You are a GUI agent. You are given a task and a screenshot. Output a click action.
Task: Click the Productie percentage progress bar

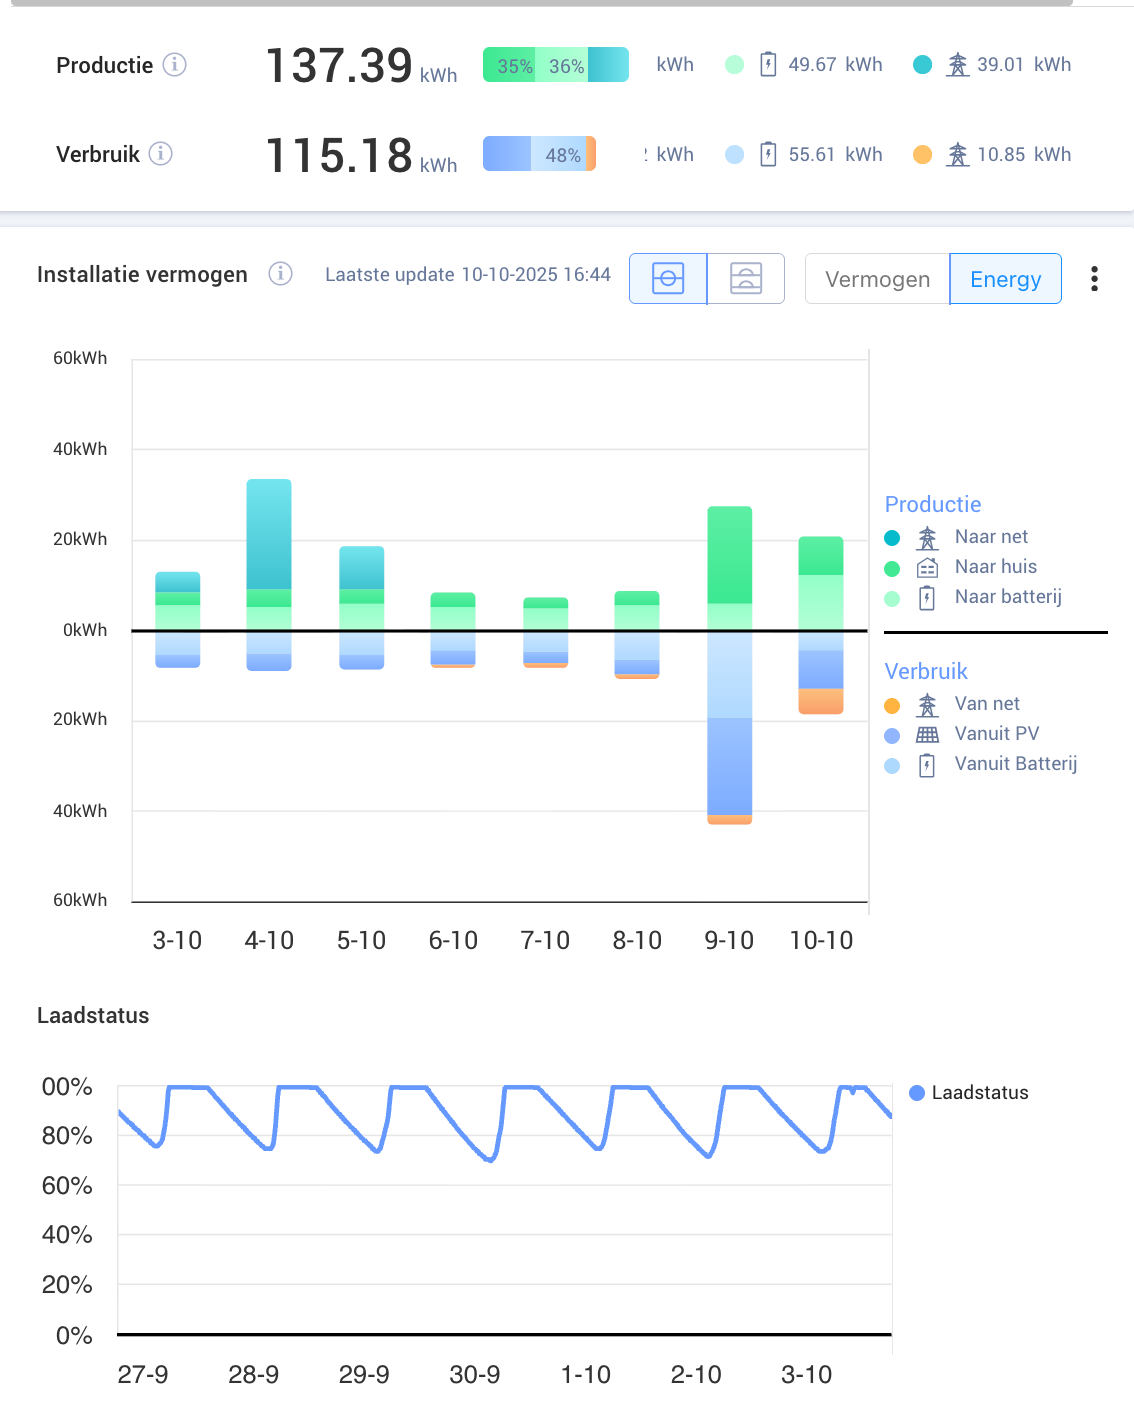pyautogui.click(x=556, y=65)
